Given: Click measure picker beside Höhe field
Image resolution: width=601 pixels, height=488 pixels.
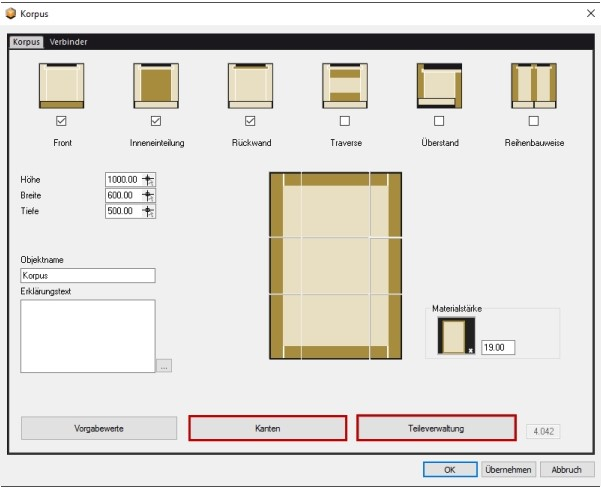Looking at the screenshot, I should (x=148, y=180).
